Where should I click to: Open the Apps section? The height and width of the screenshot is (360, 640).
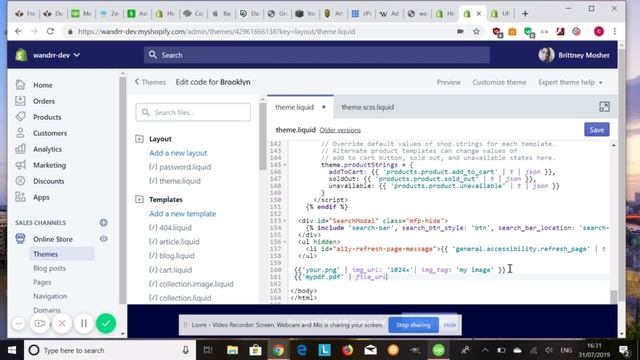[41, 197]
